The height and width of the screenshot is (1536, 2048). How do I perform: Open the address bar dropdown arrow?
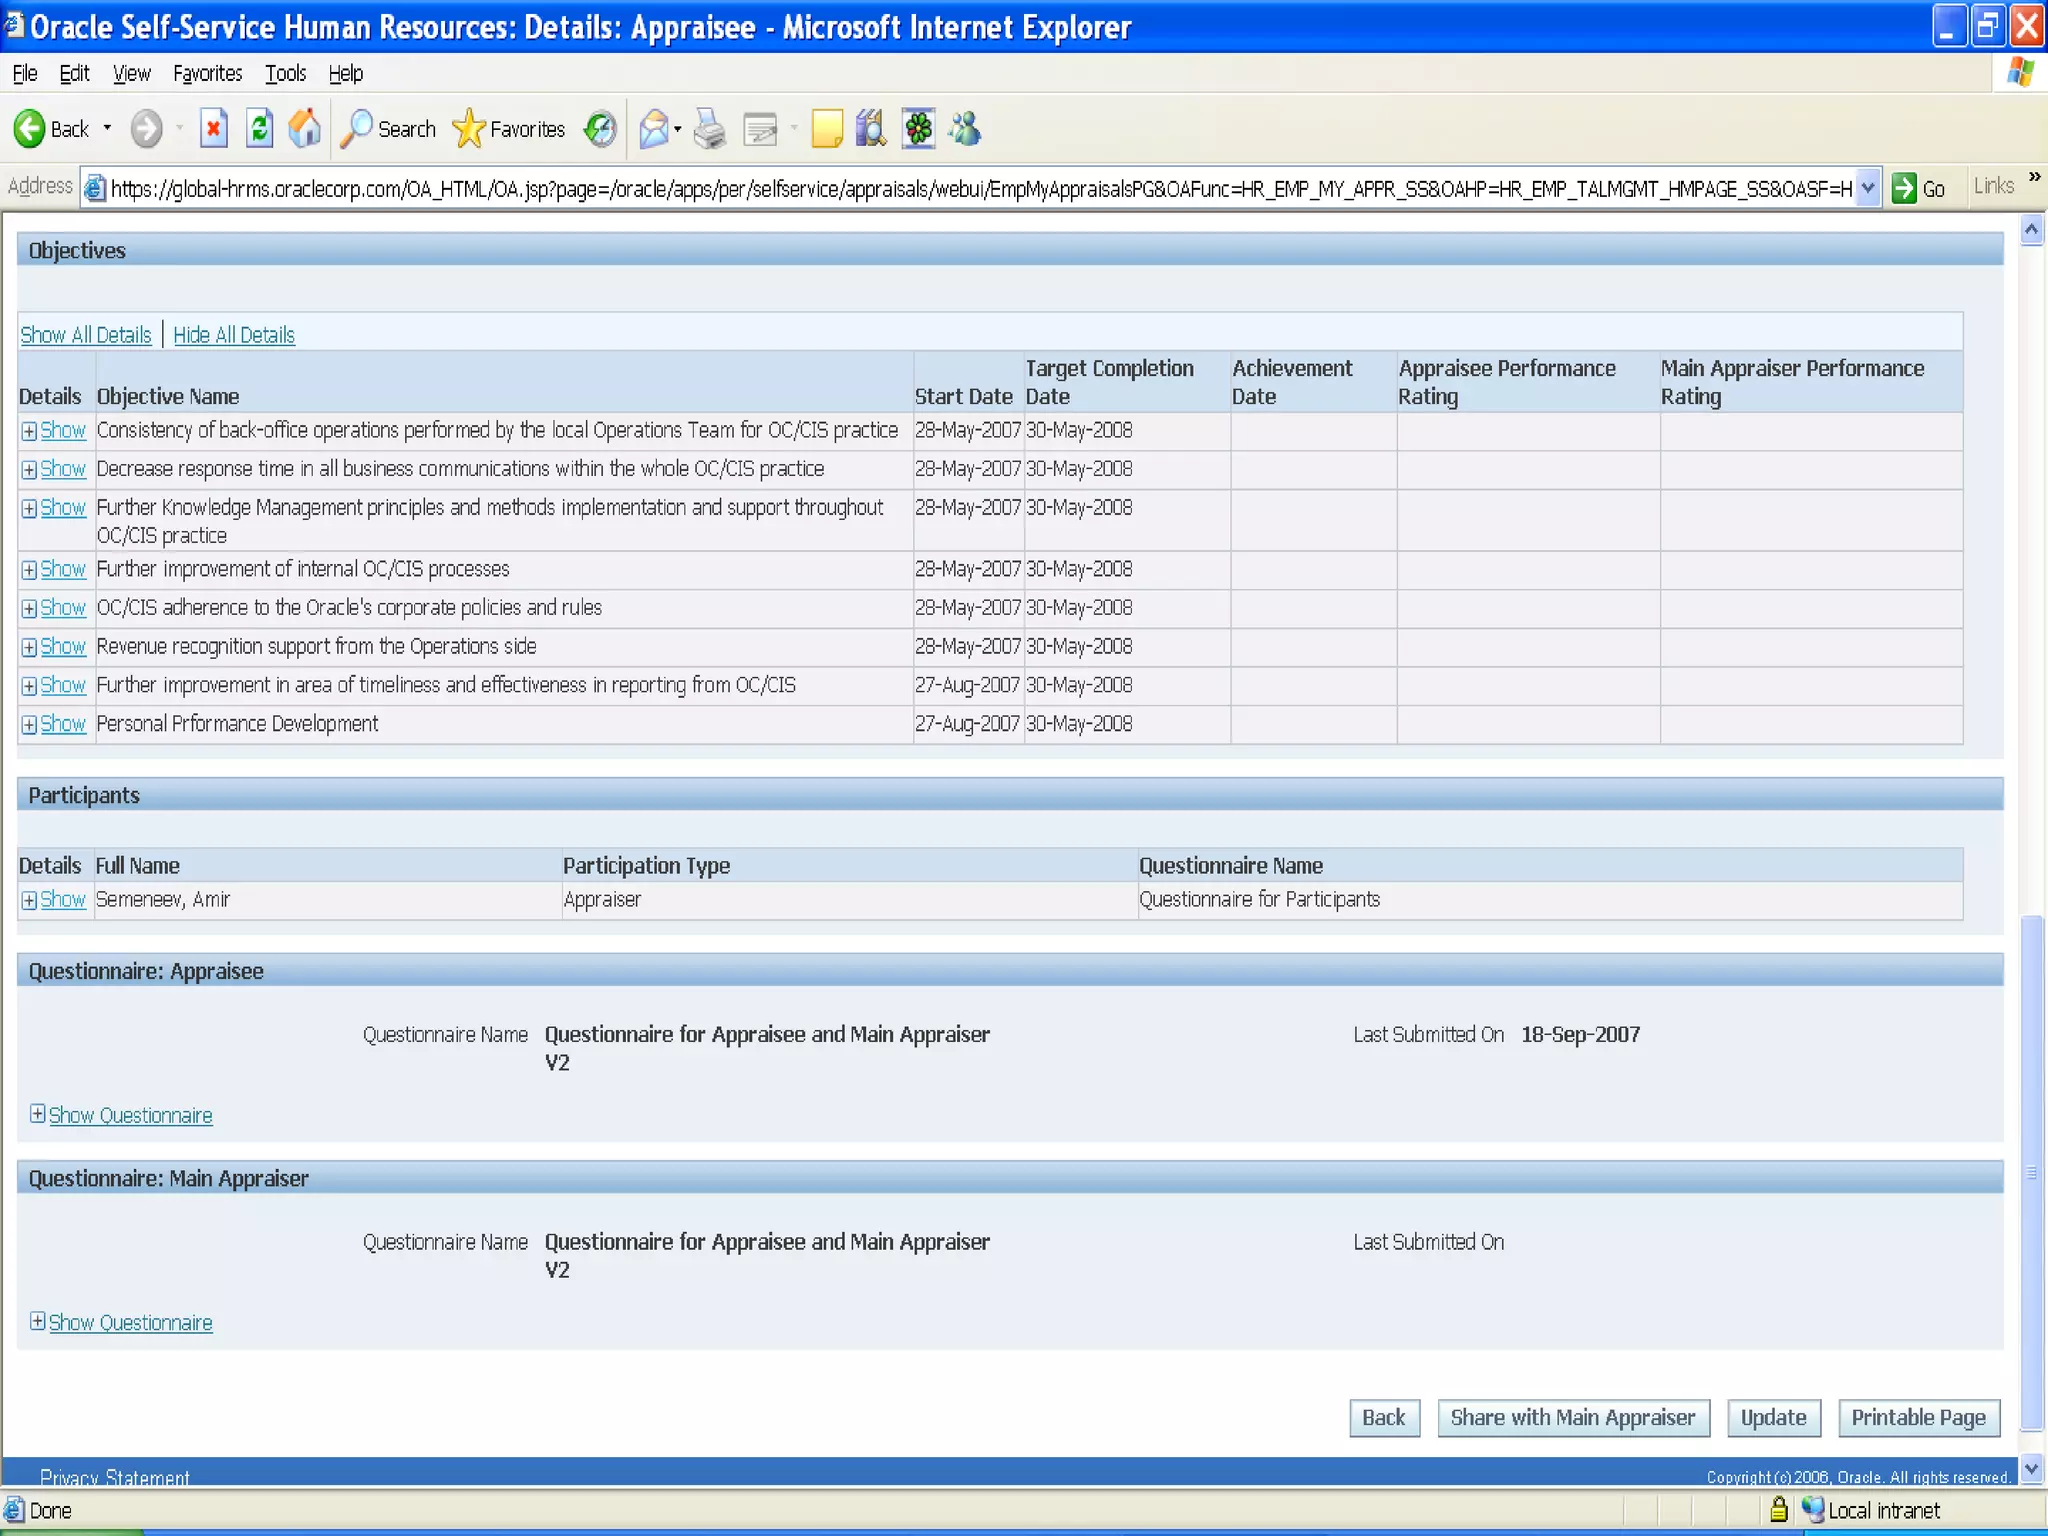[x=1867, y=188]
